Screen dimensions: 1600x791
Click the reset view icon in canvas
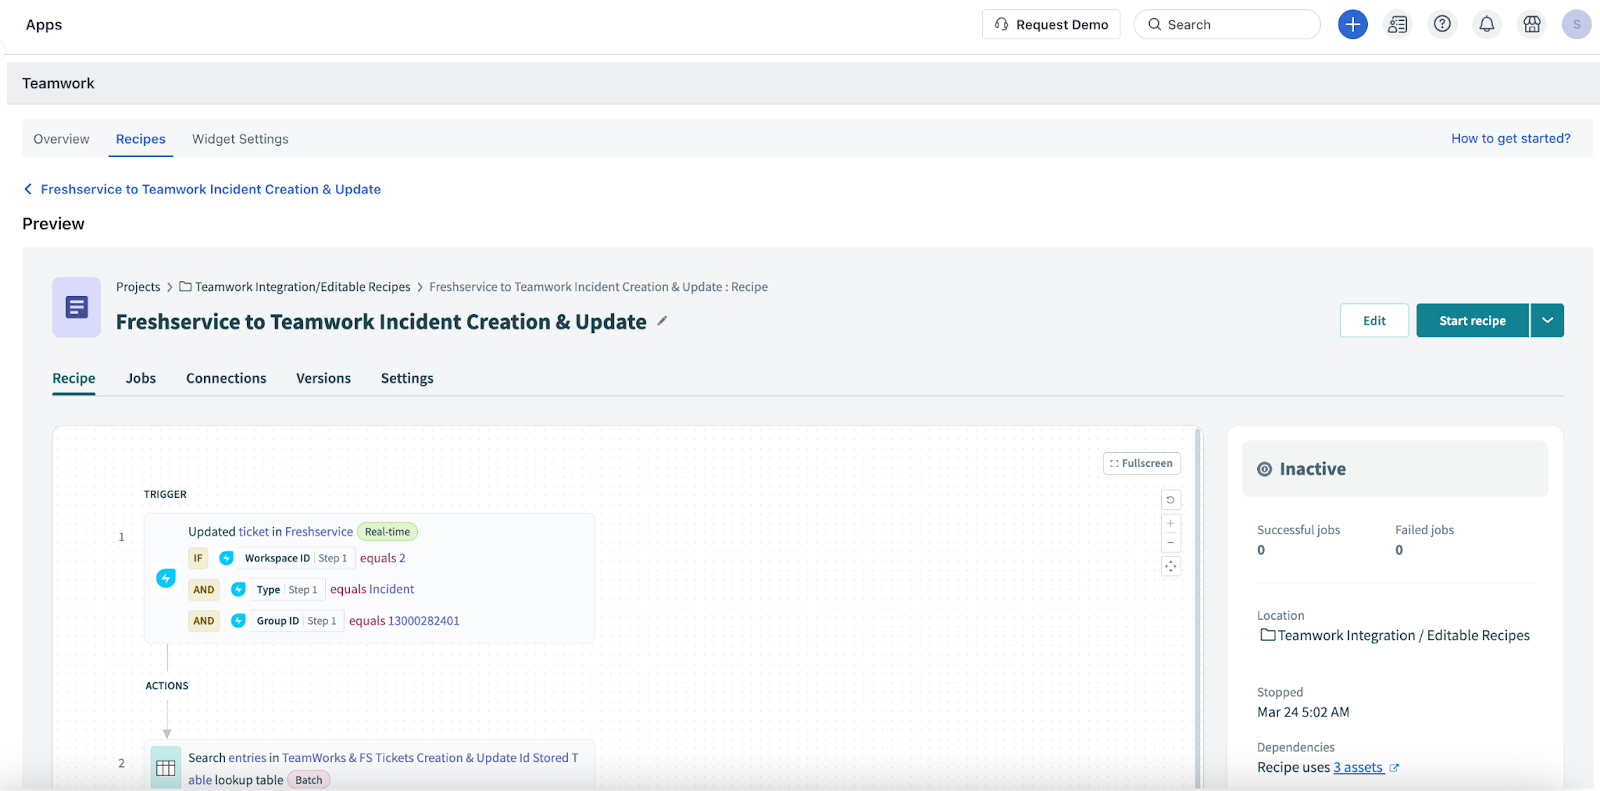pyautogui.click(x=1170, y=499)
